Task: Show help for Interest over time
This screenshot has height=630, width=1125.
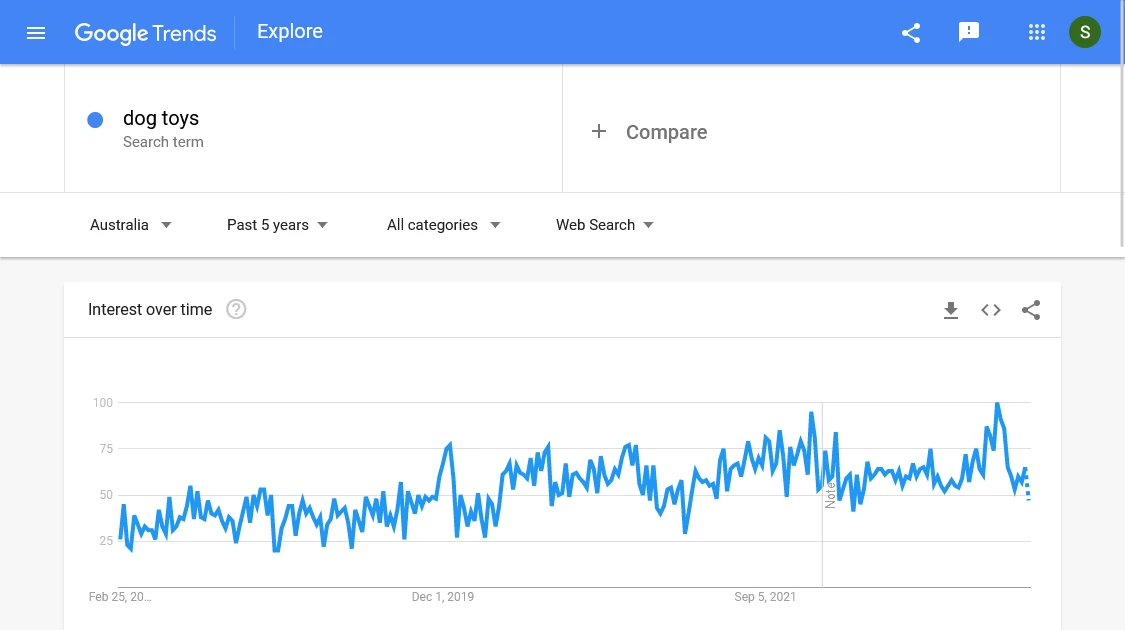Action: click(236, 309)
